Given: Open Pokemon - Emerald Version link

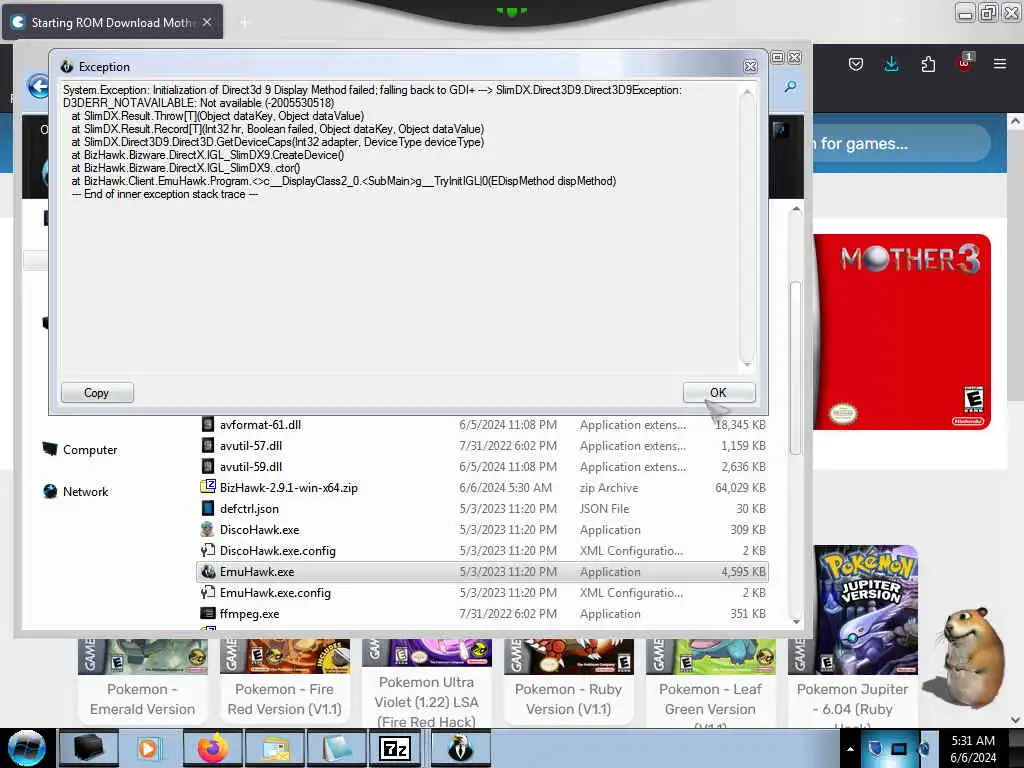Looking at the screenshot, I should [x=142, y=699].
